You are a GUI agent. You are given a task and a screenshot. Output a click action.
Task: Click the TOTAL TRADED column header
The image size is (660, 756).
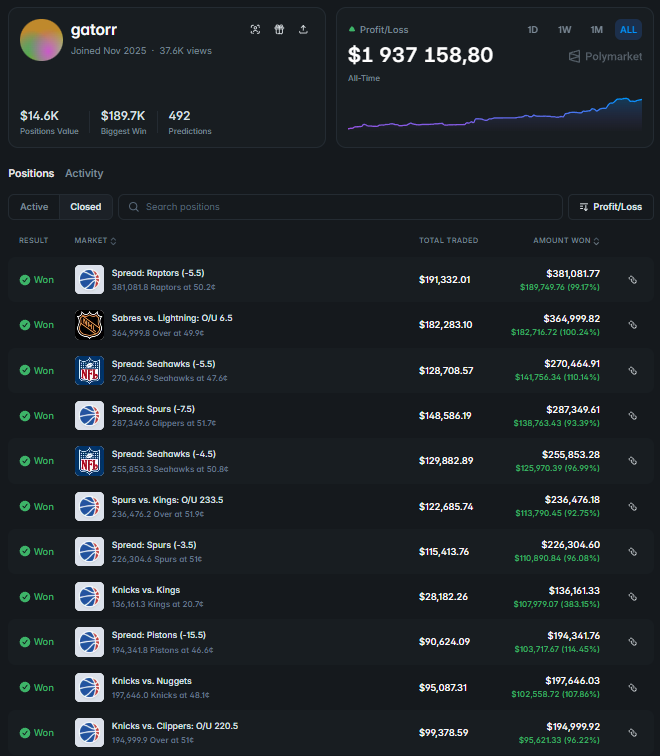click(x=448, y=241)
